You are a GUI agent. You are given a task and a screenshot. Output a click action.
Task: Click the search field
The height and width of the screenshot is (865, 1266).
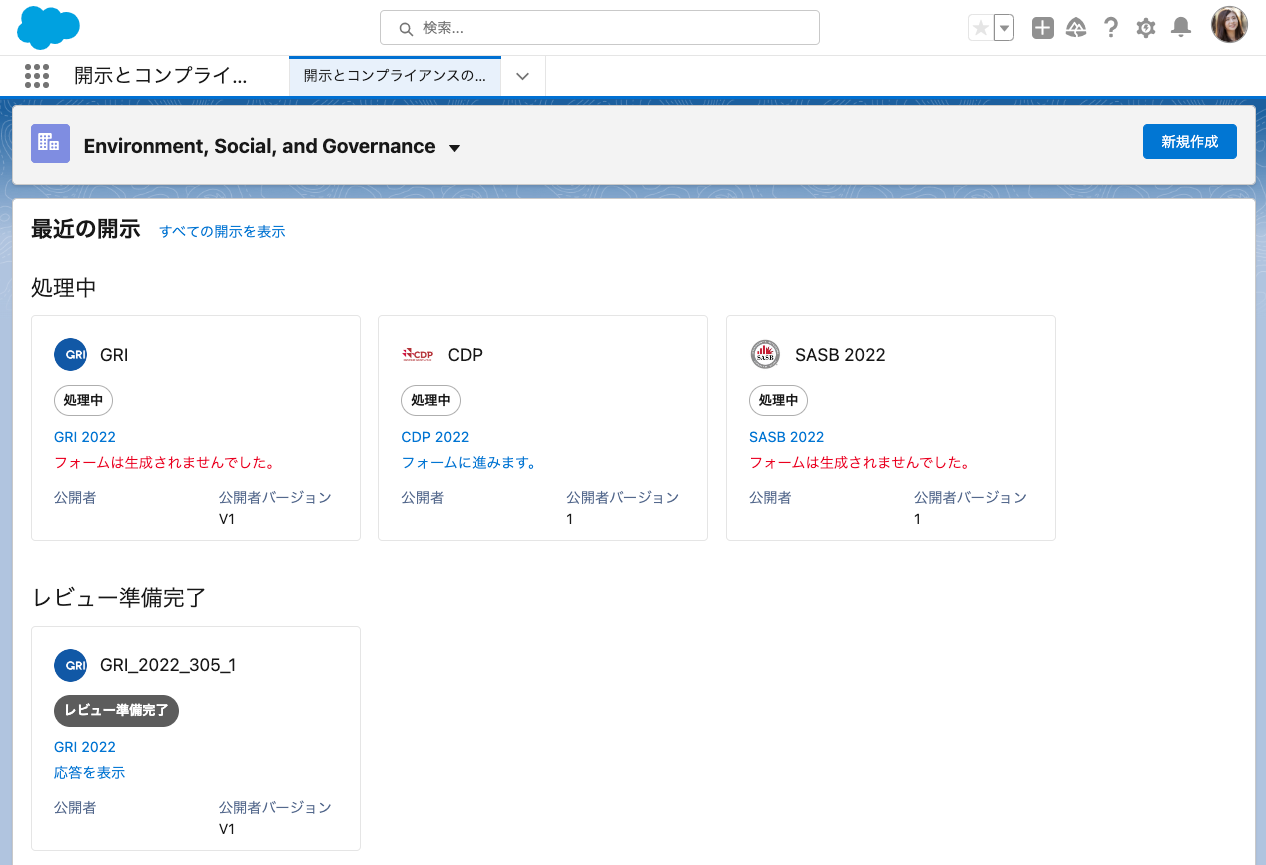600,28
